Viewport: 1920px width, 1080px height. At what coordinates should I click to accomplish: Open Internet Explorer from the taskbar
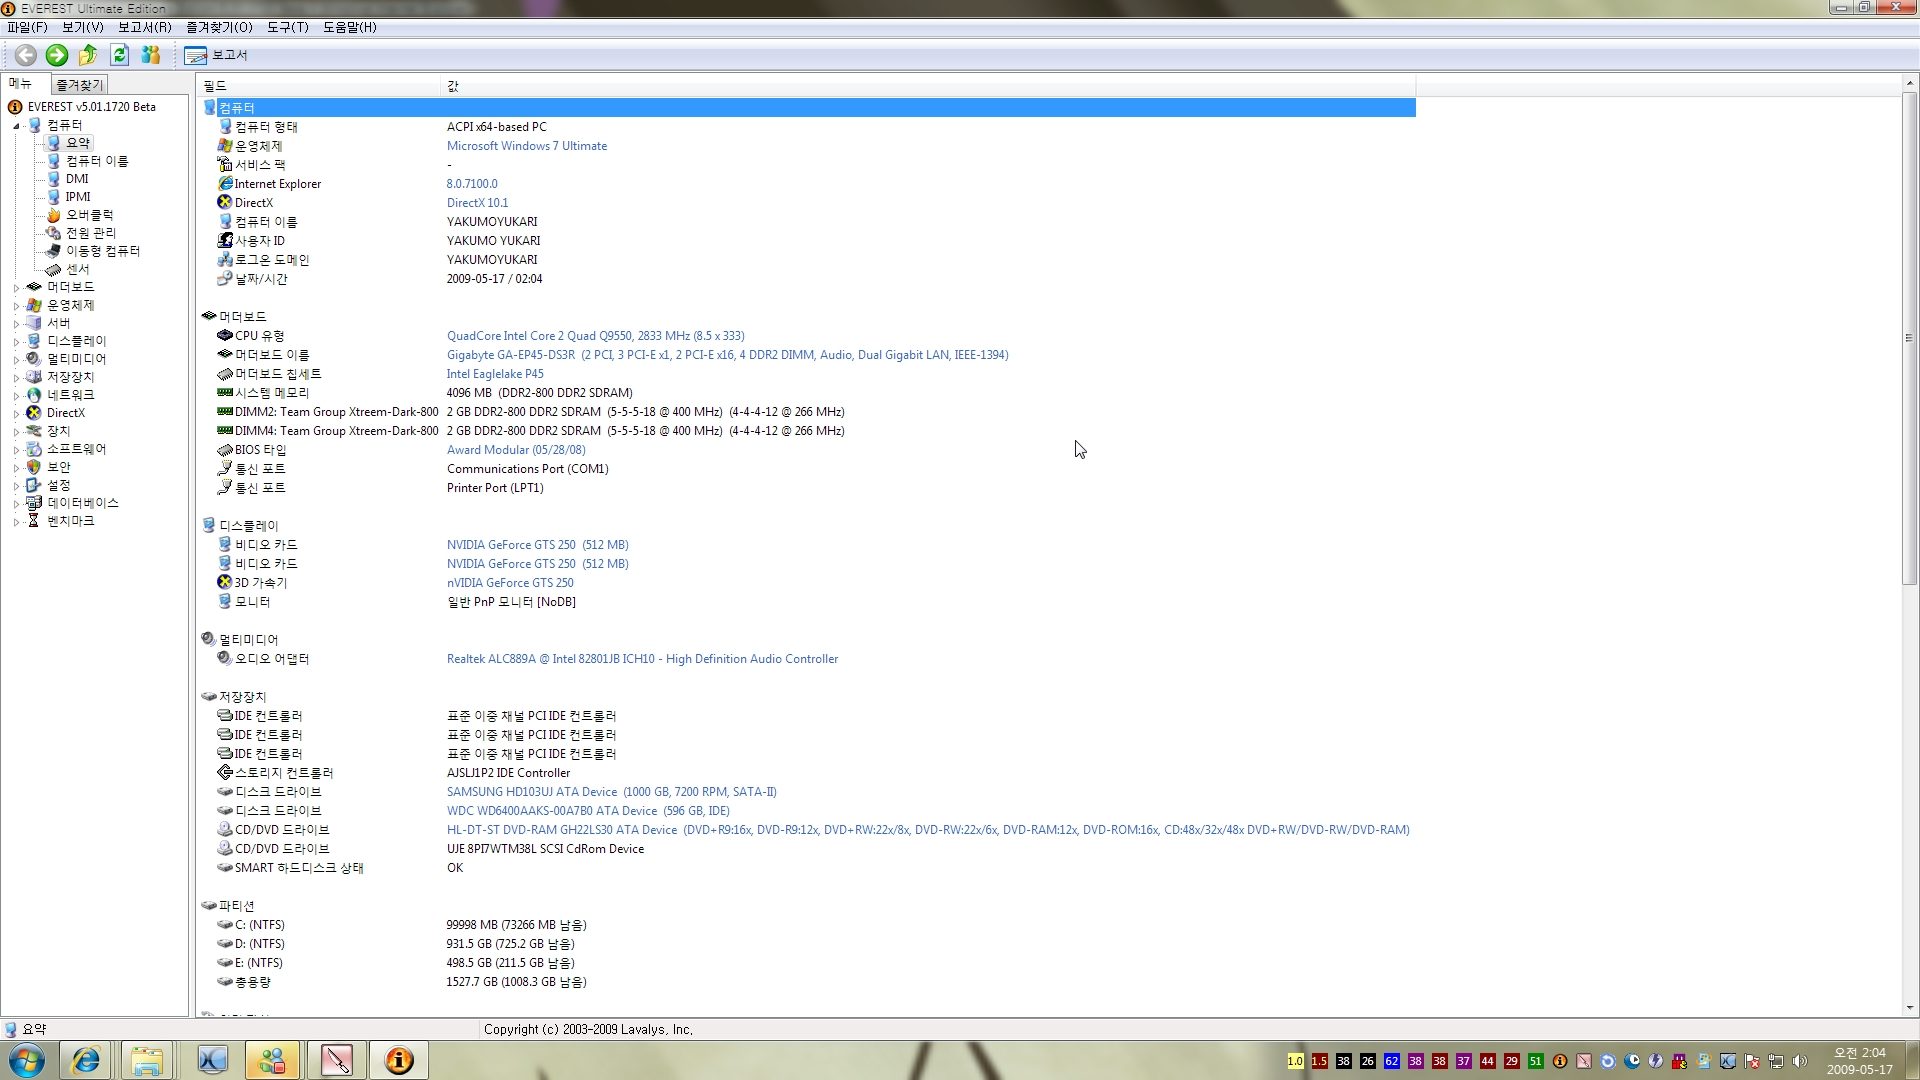tap(86, 1060)
